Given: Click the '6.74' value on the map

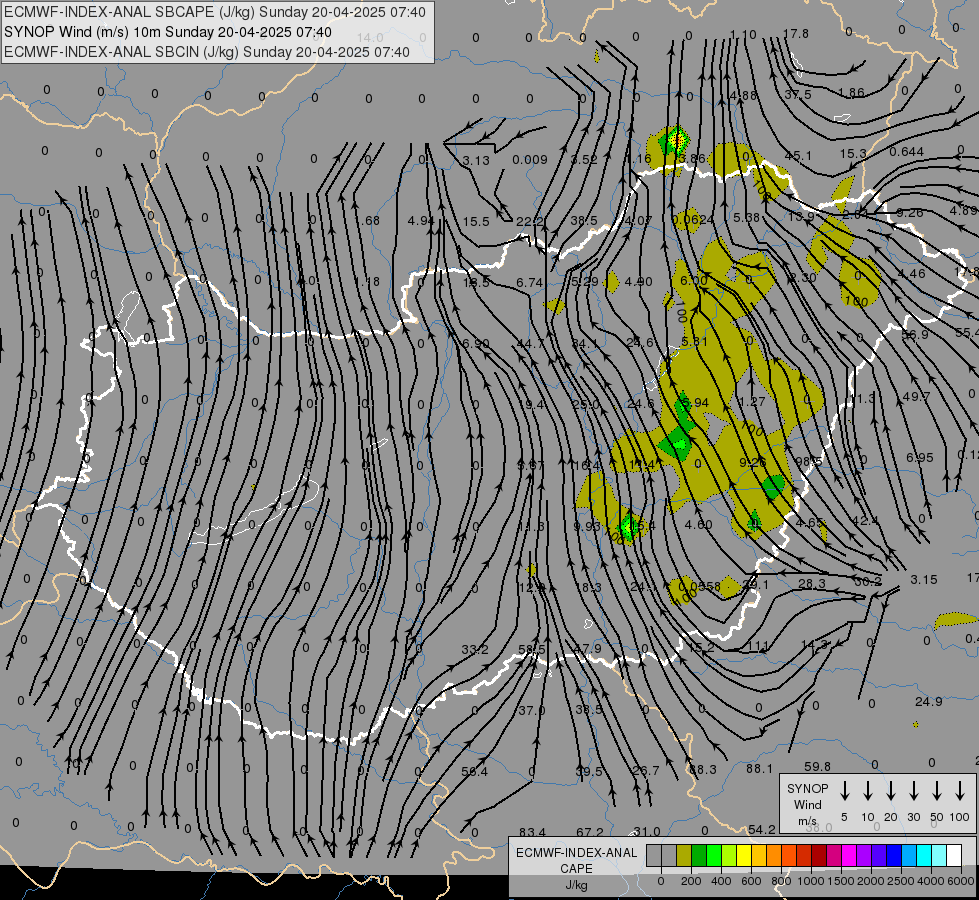Looking at the screenshot, I should click(x=529, y=282).
